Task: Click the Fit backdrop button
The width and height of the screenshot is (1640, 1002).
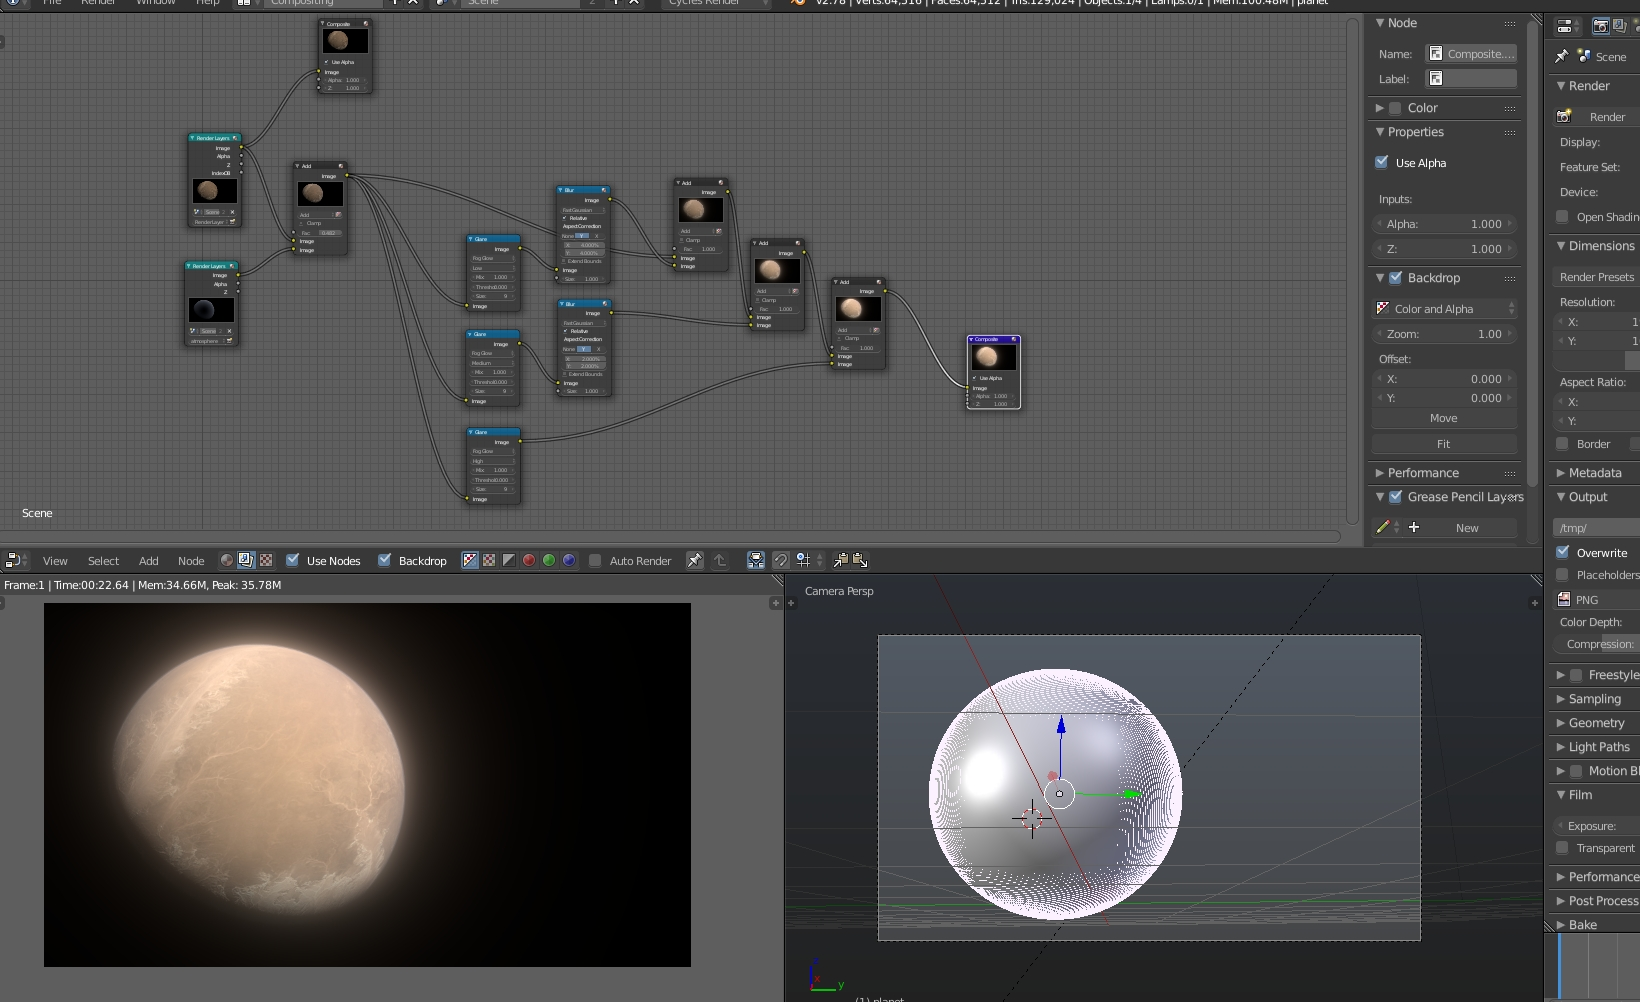Action: pyautogui.click(x=1444, y=444)
